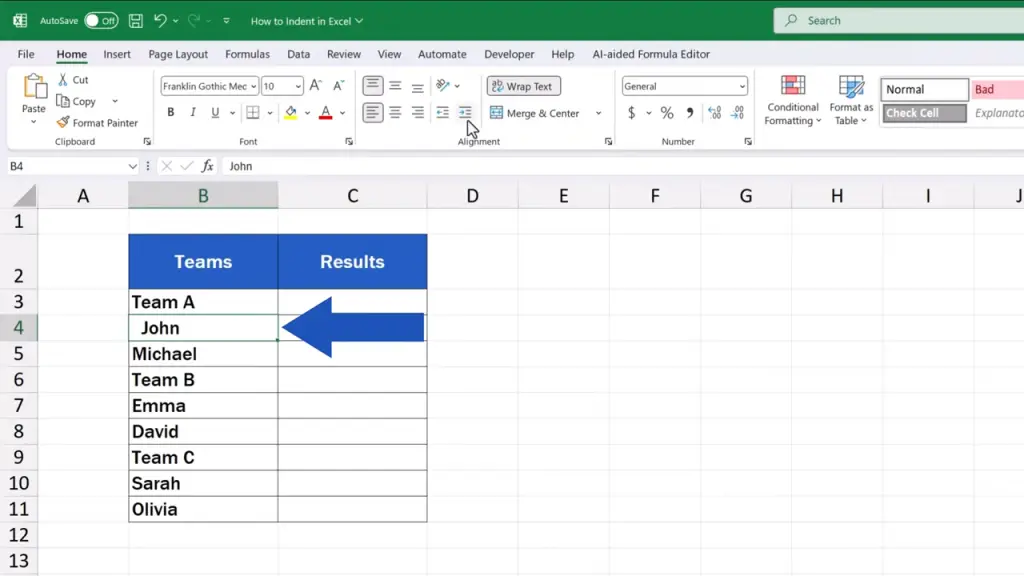Open the Merge & Center dropdown arrow
Viewport: 1024px width, 576px height.
tap(599, 113)
